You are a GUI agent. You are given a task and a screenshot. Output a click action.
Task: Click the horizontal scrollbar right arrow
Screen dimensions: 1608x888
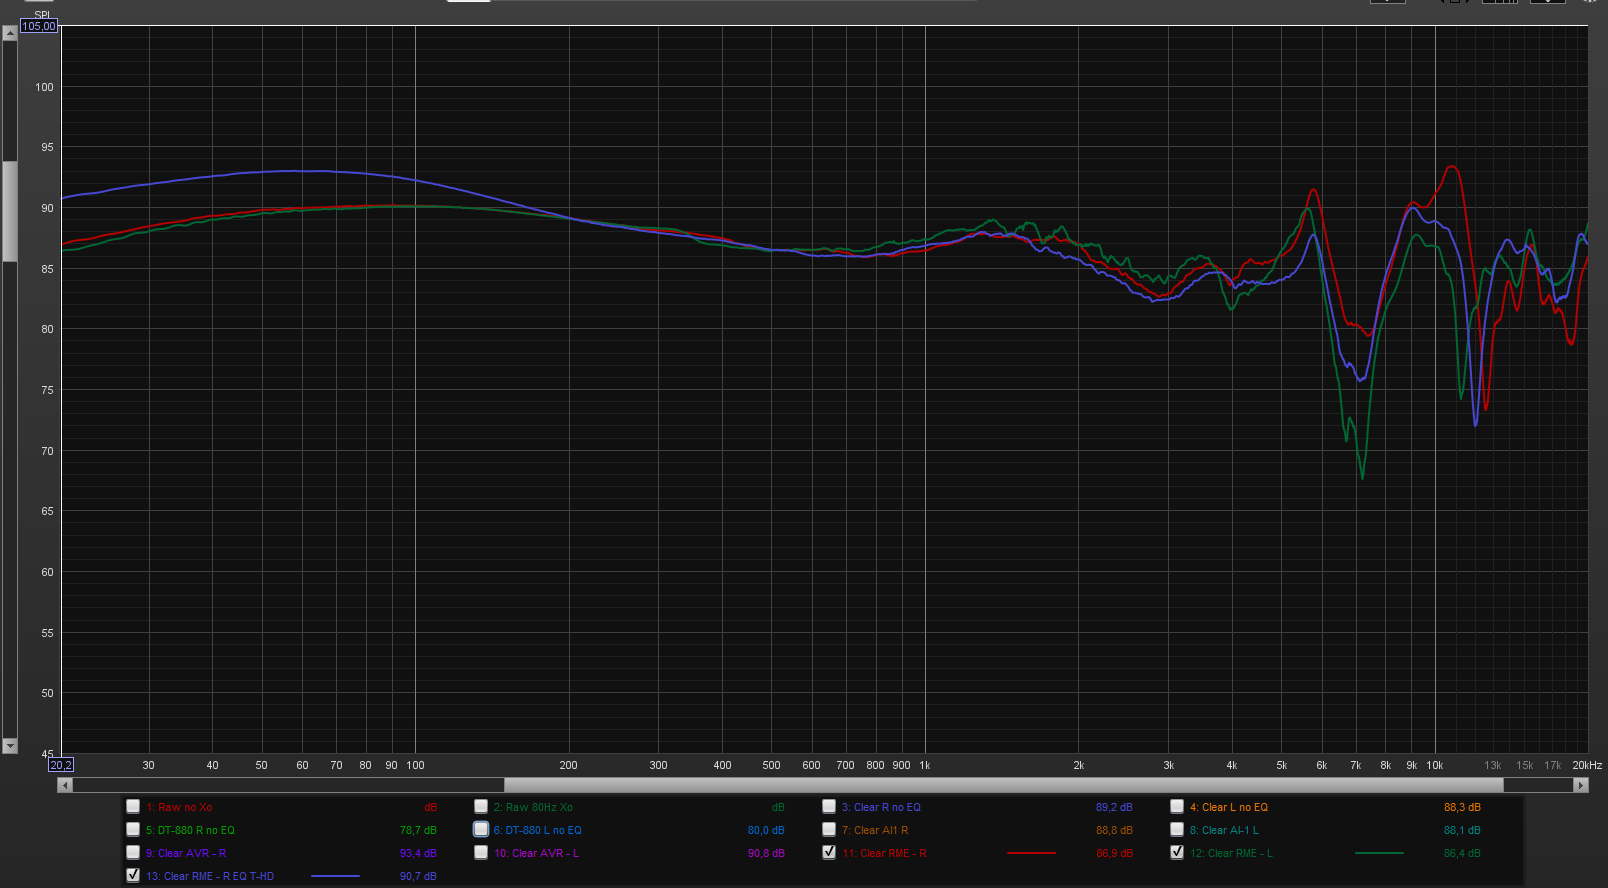click(x=1581, y=785)
